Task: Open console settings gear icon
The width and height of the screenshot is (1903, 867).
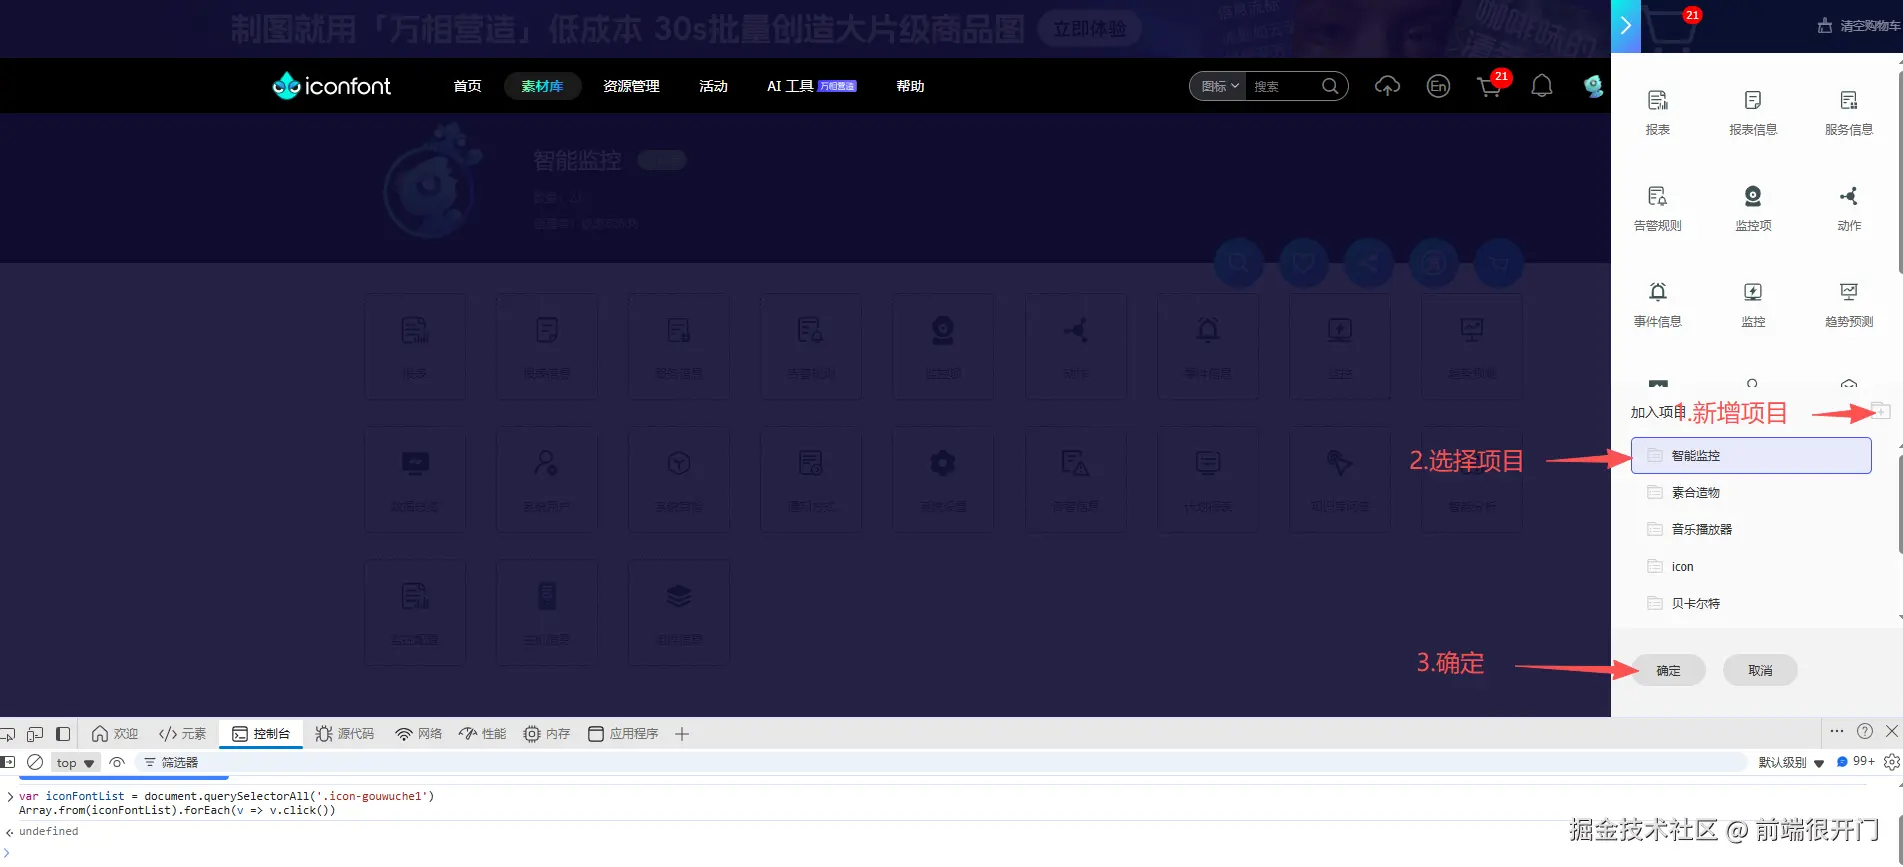Action: coord(1891,762)
